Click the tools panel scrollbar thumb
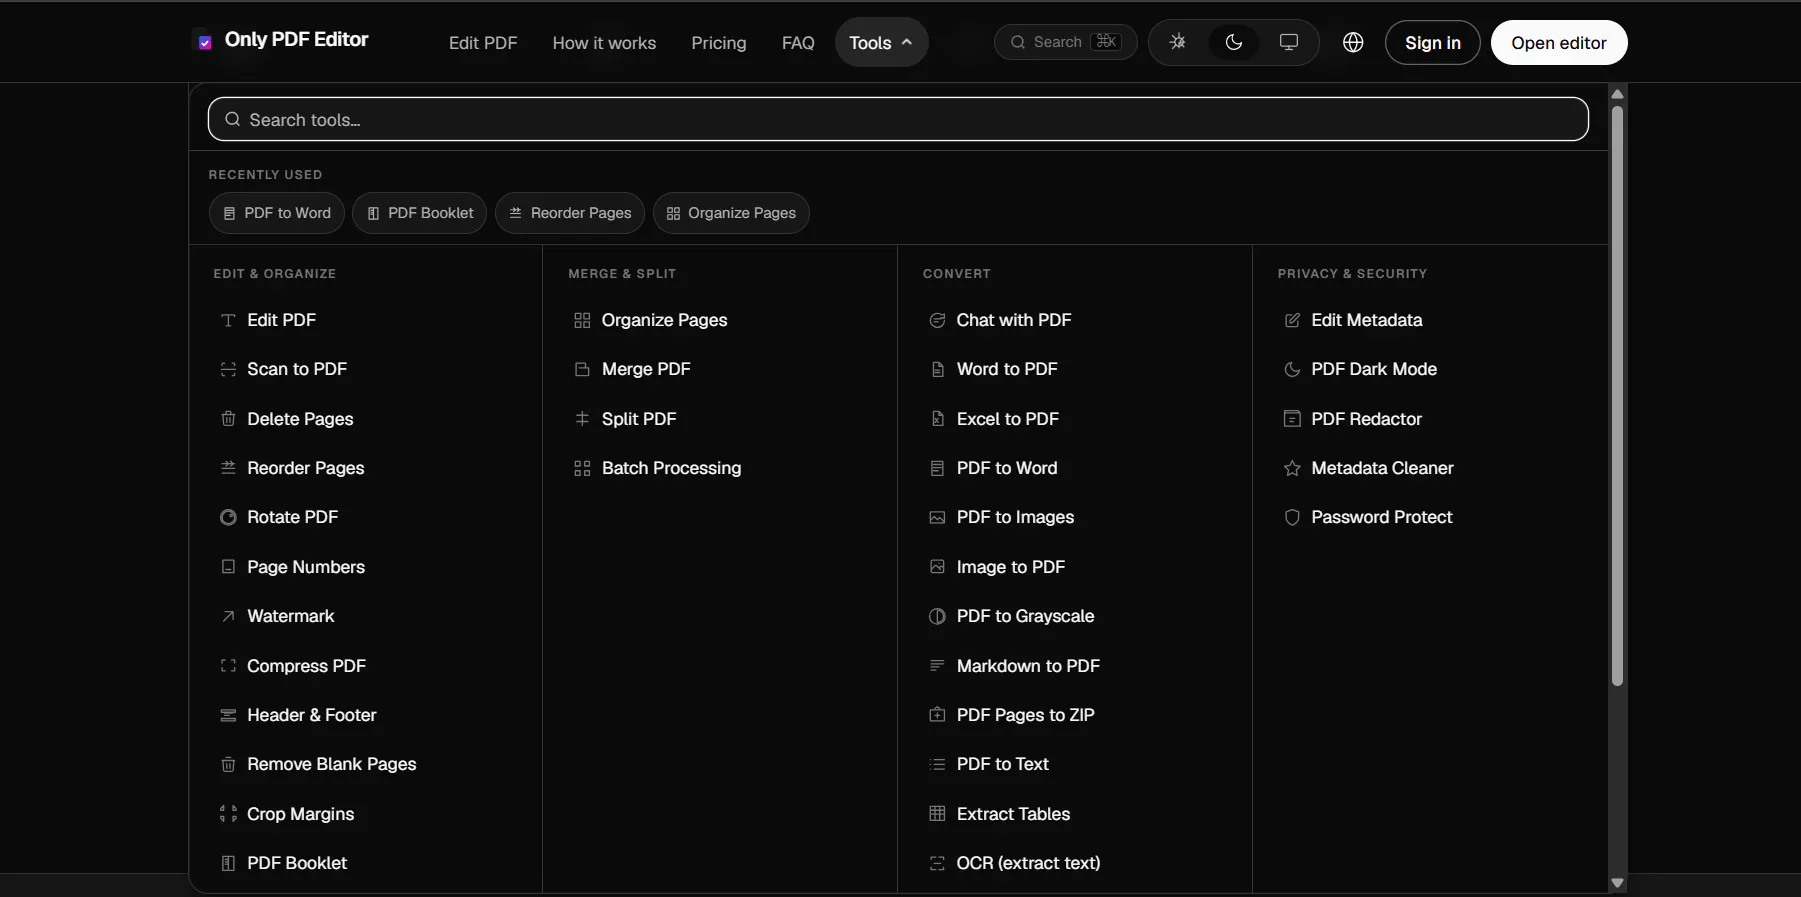Screen dimensions: 1801x897 1617,396
